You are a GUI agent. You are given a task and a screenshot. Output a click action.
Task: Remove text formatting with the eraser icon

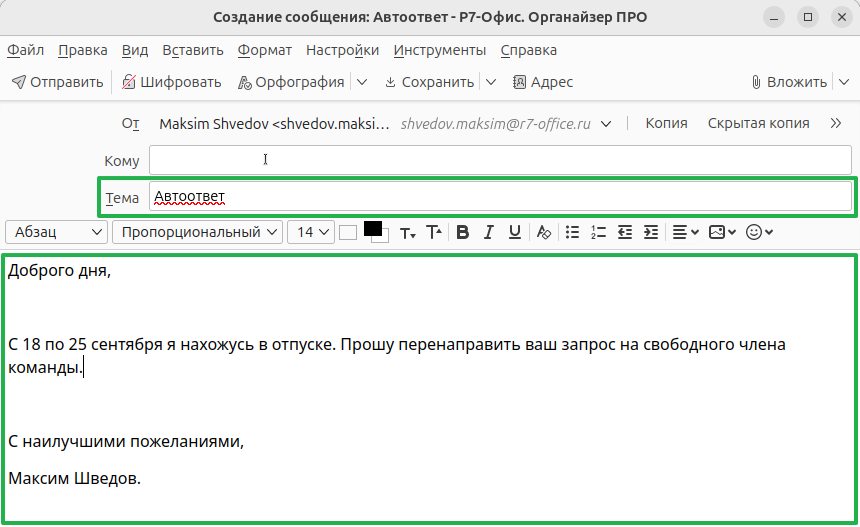543,232
